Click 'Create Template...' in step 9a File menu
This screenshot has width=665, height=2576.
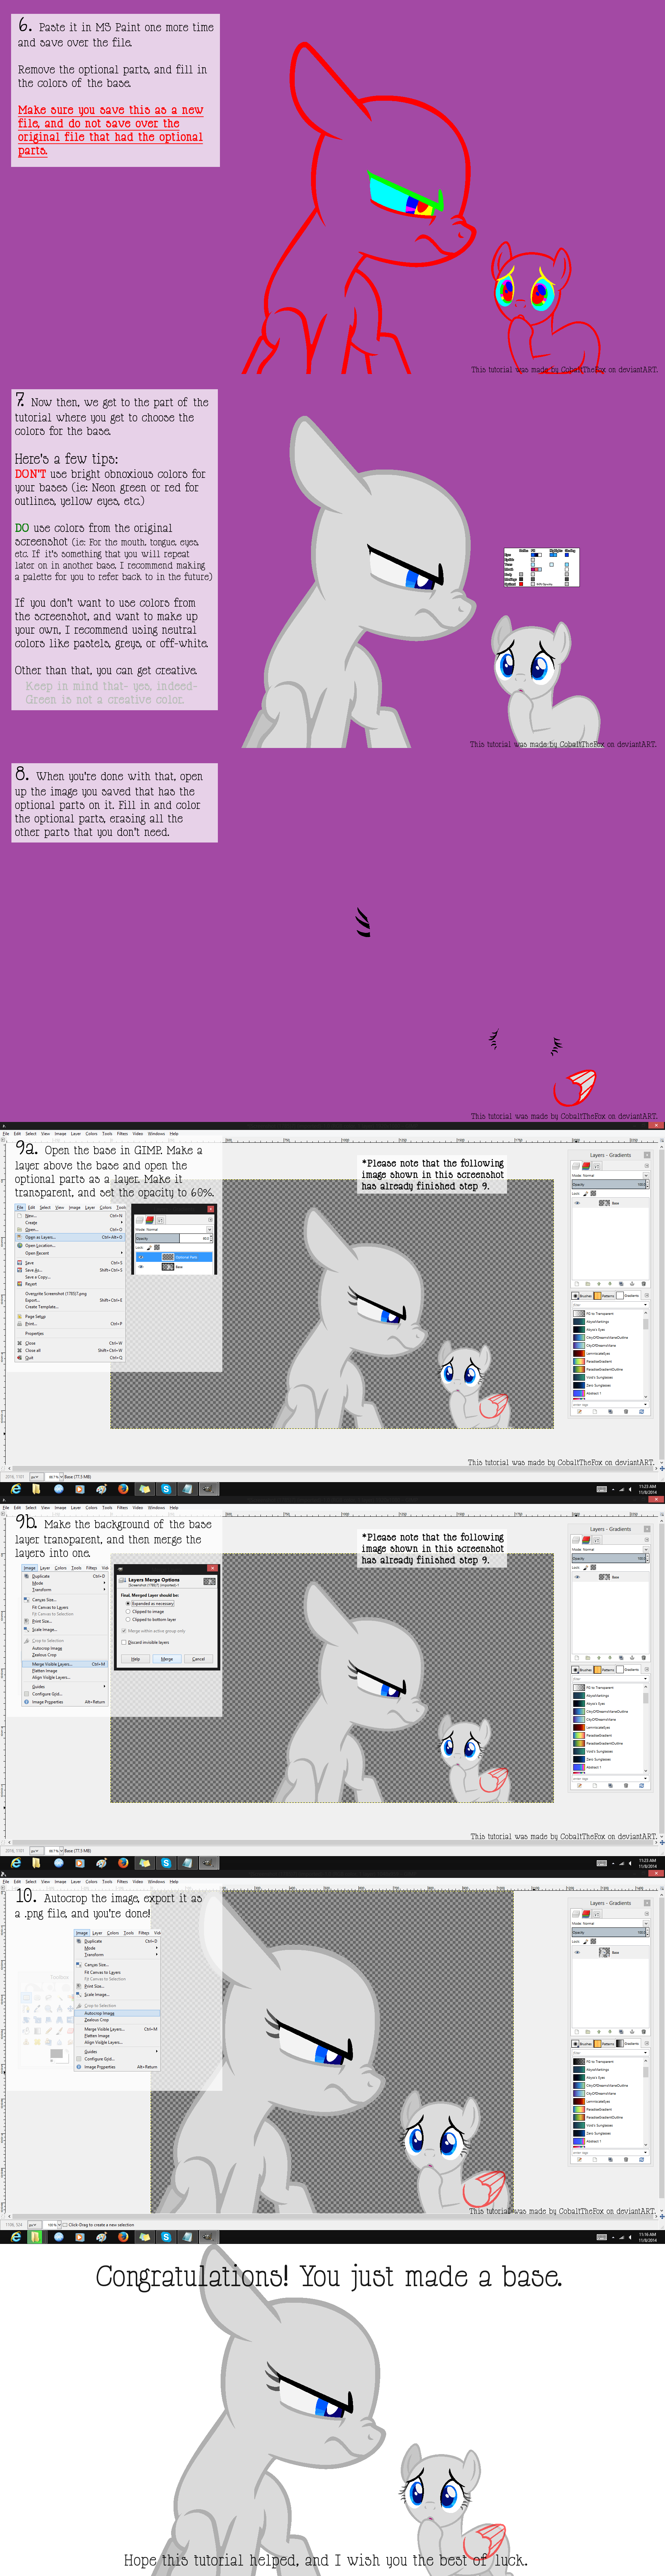click(70, 1307)
